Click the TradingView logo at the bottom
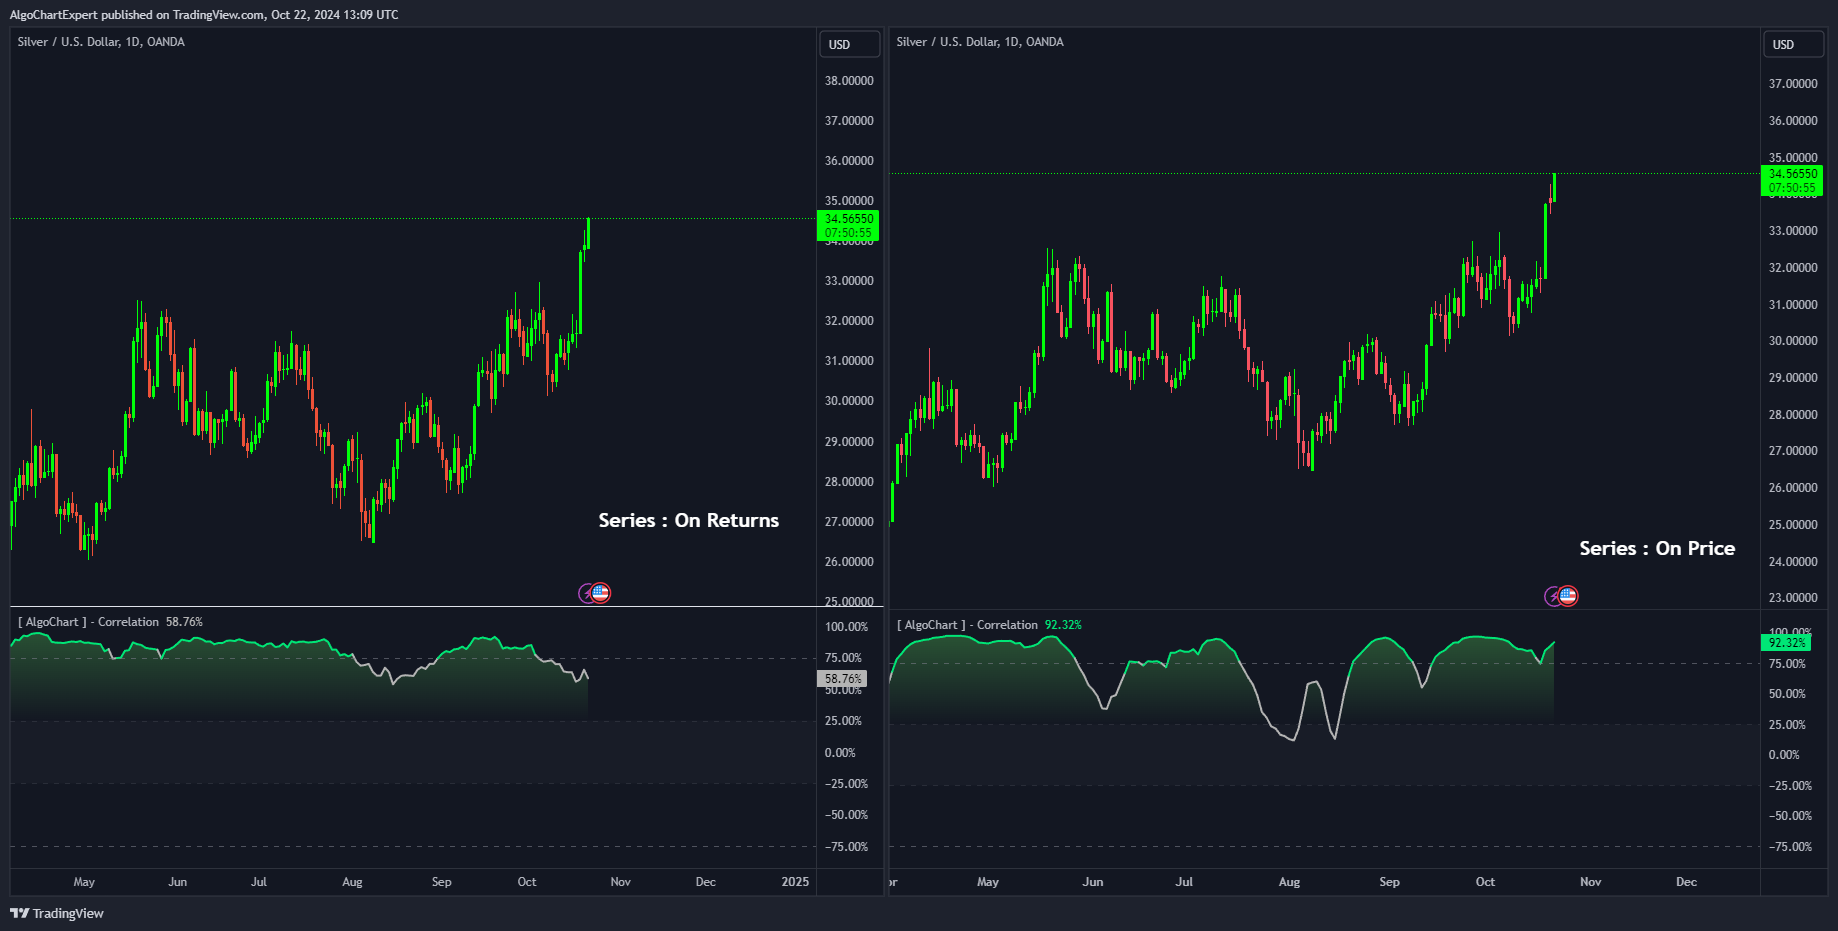The image size is (1838, 931). tap(57, 913)
